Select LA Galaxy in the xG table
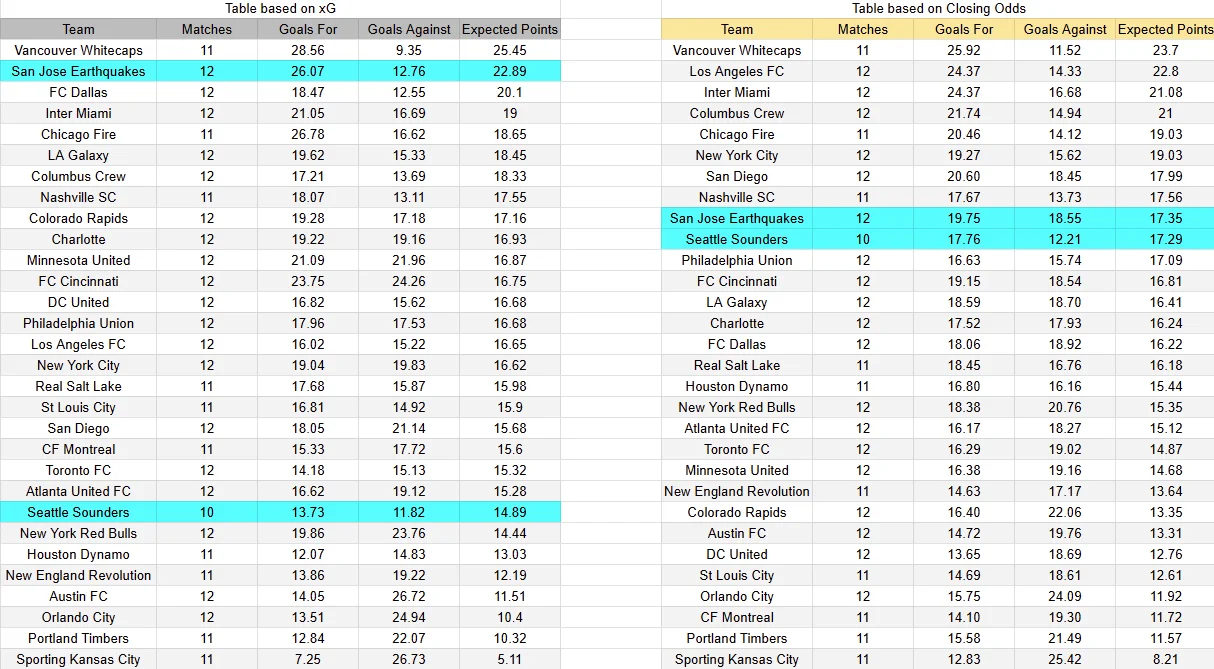 coord(79,155)
